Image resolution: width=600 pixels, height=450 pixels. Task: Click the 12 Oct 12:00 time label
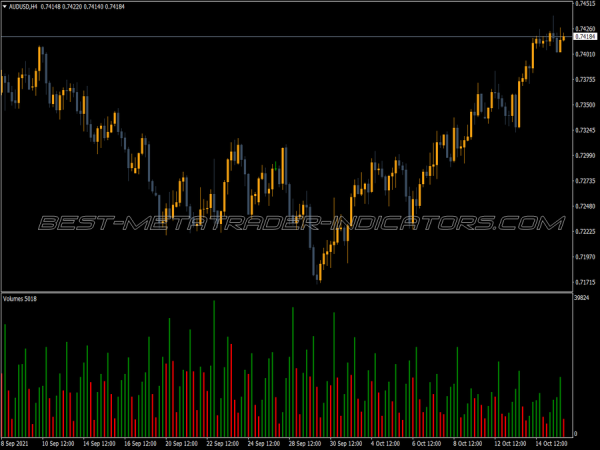point(510,444)
